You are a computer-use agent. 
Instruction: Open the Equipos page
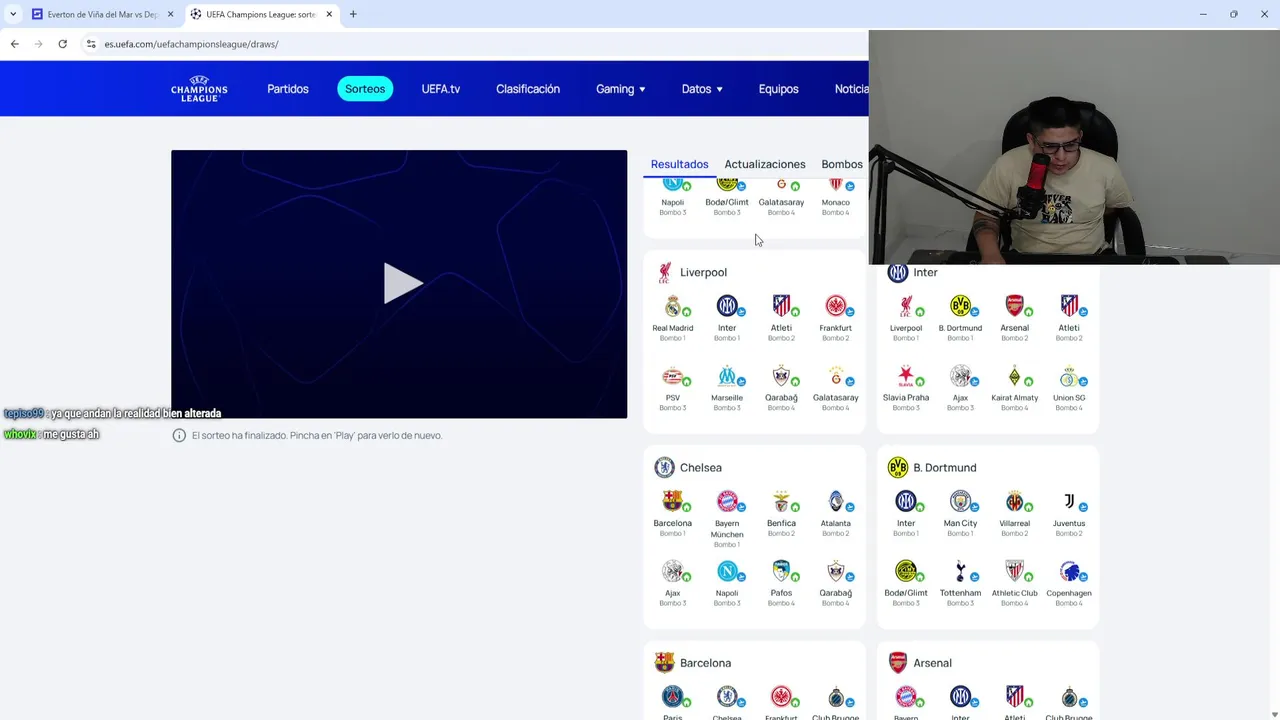(778, 89)
